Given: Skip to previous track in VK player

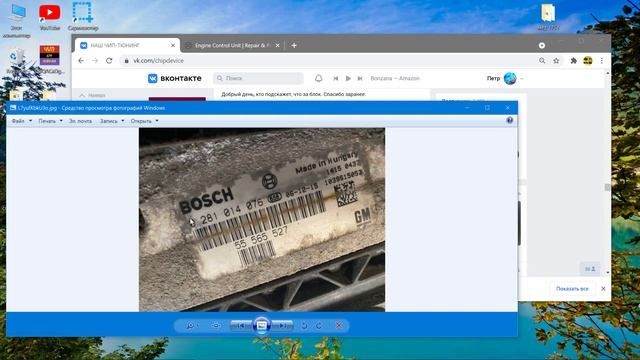Looking at the screenshot, I should pos(336,78).
